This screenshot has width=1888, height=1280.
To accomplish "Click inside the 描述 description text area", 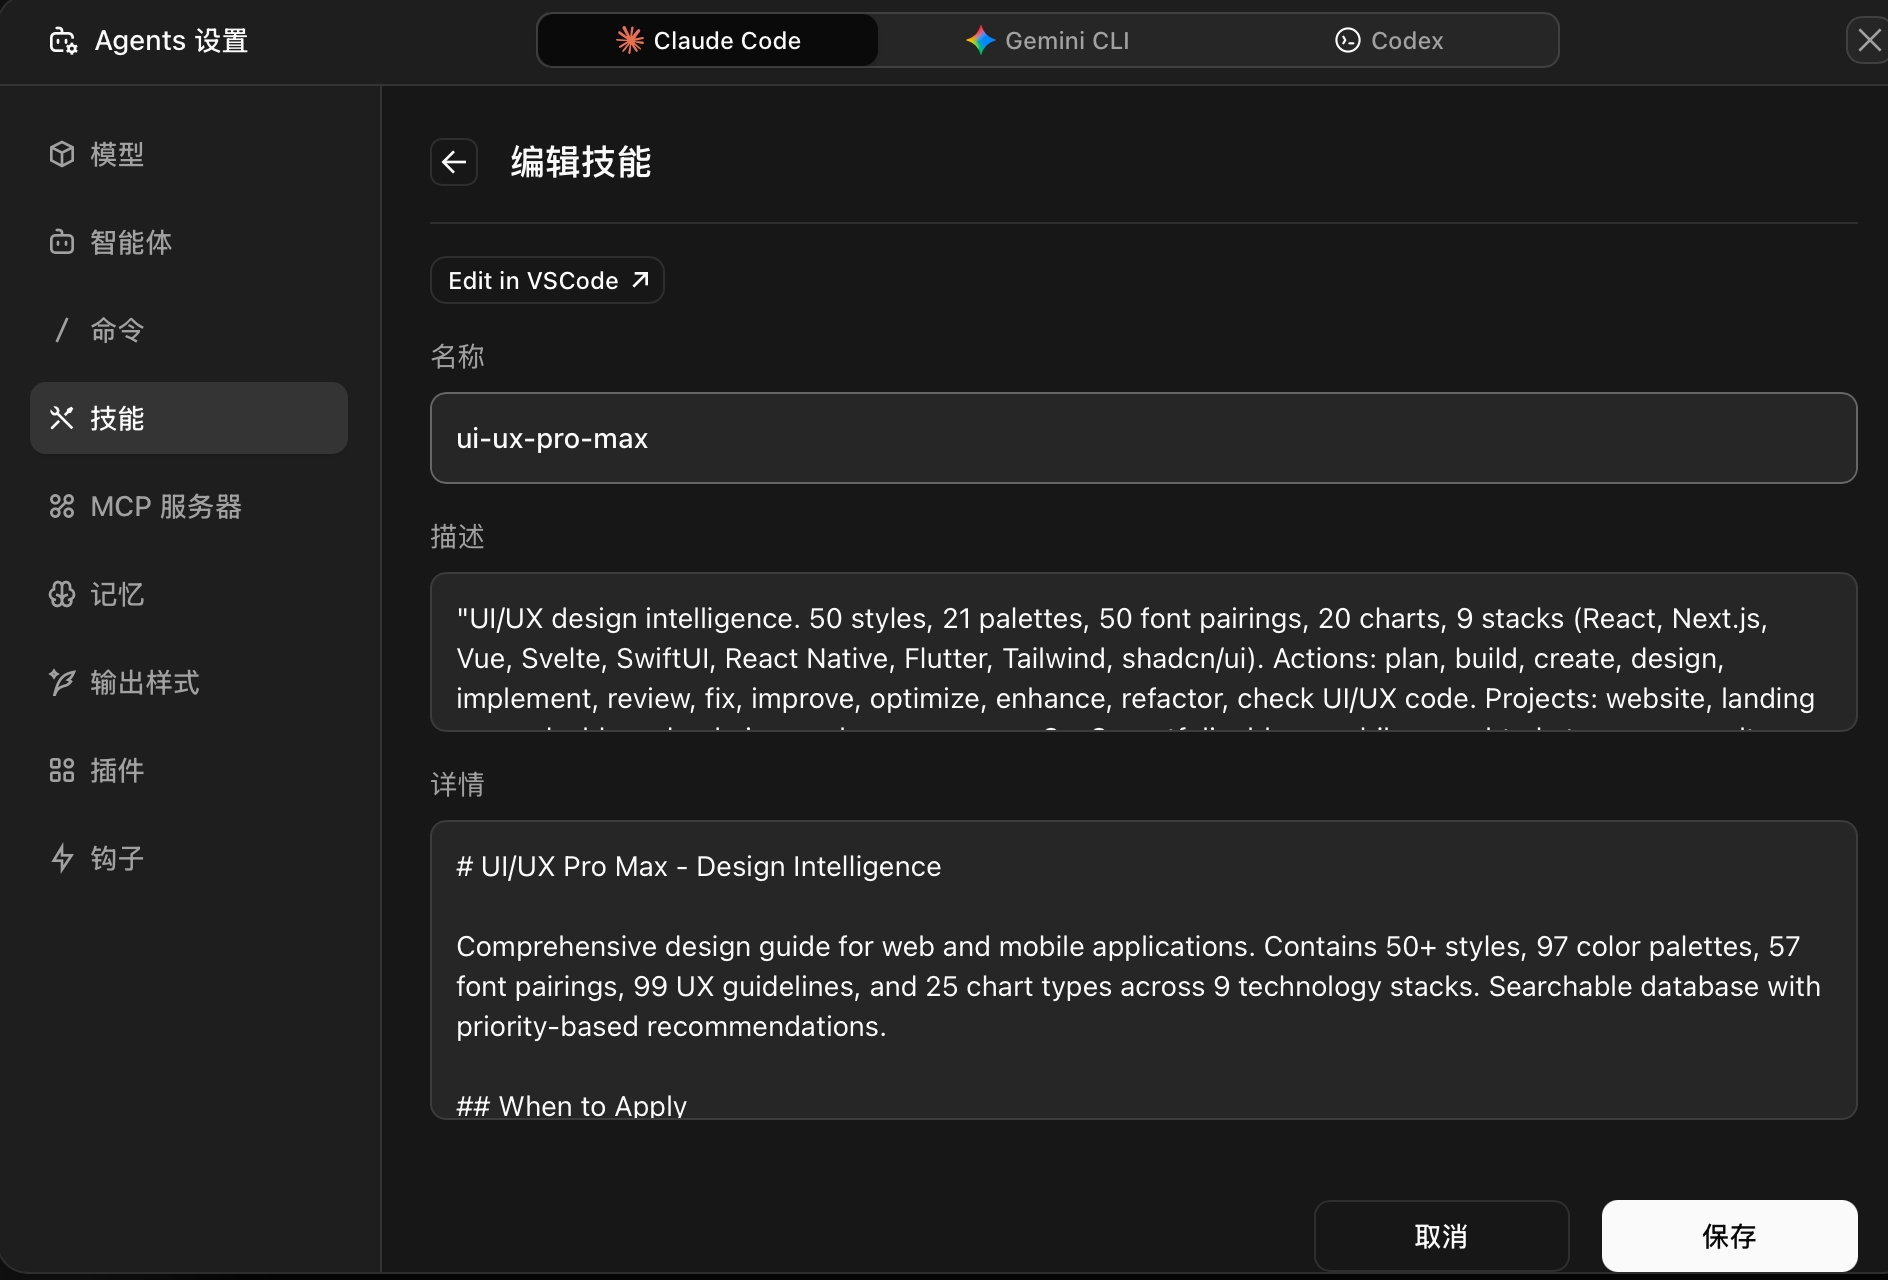I will tap(1143, 652).
